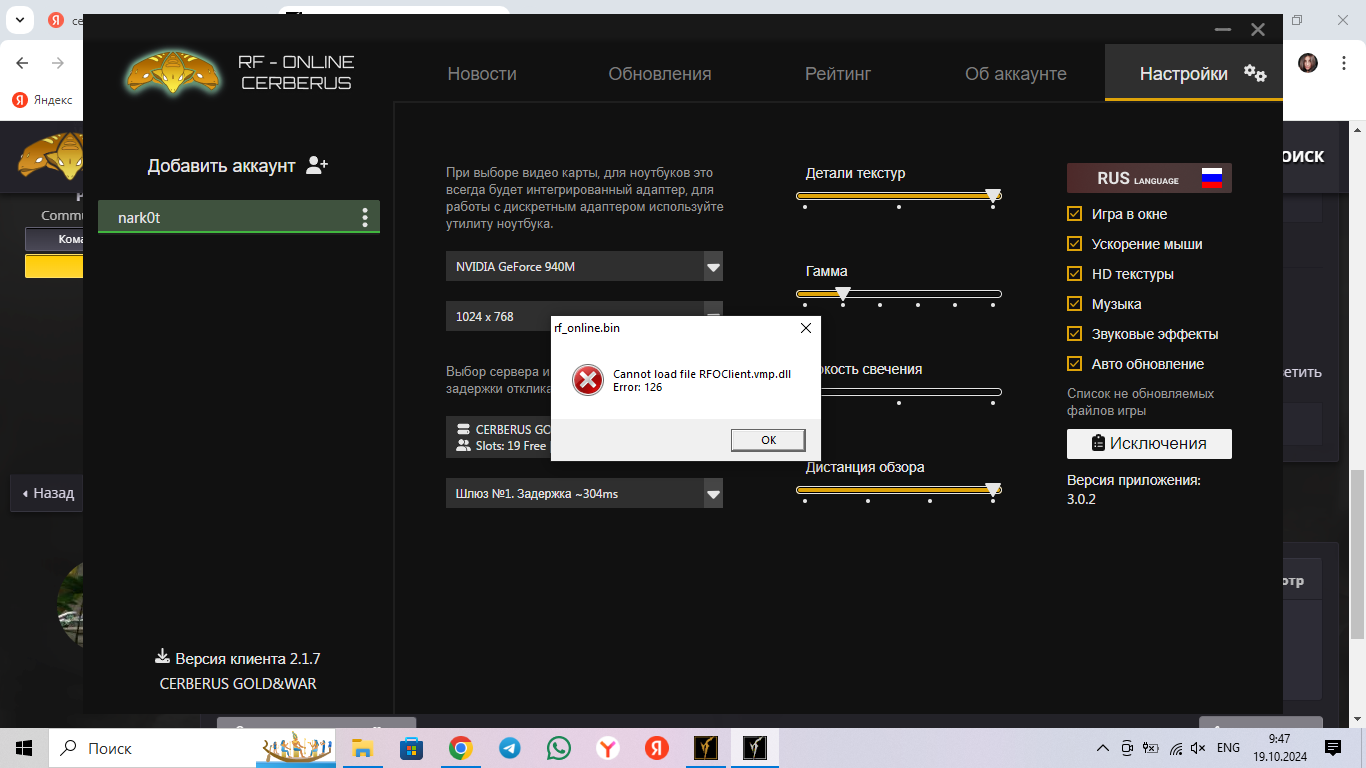Click 'Версия приложения: 3.0.2' text
1366x768 pixels.
click(x=1134, y=489)
